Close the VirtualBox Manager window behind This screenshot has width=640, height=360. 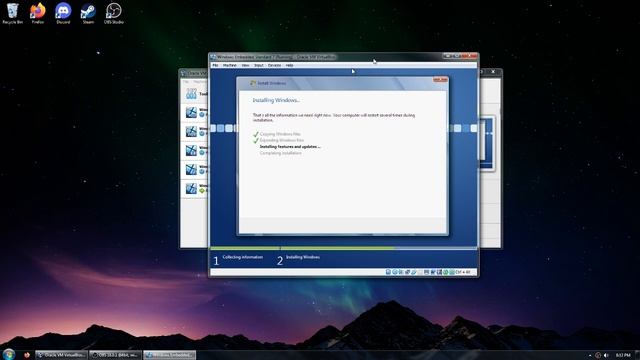coord(493,72)
